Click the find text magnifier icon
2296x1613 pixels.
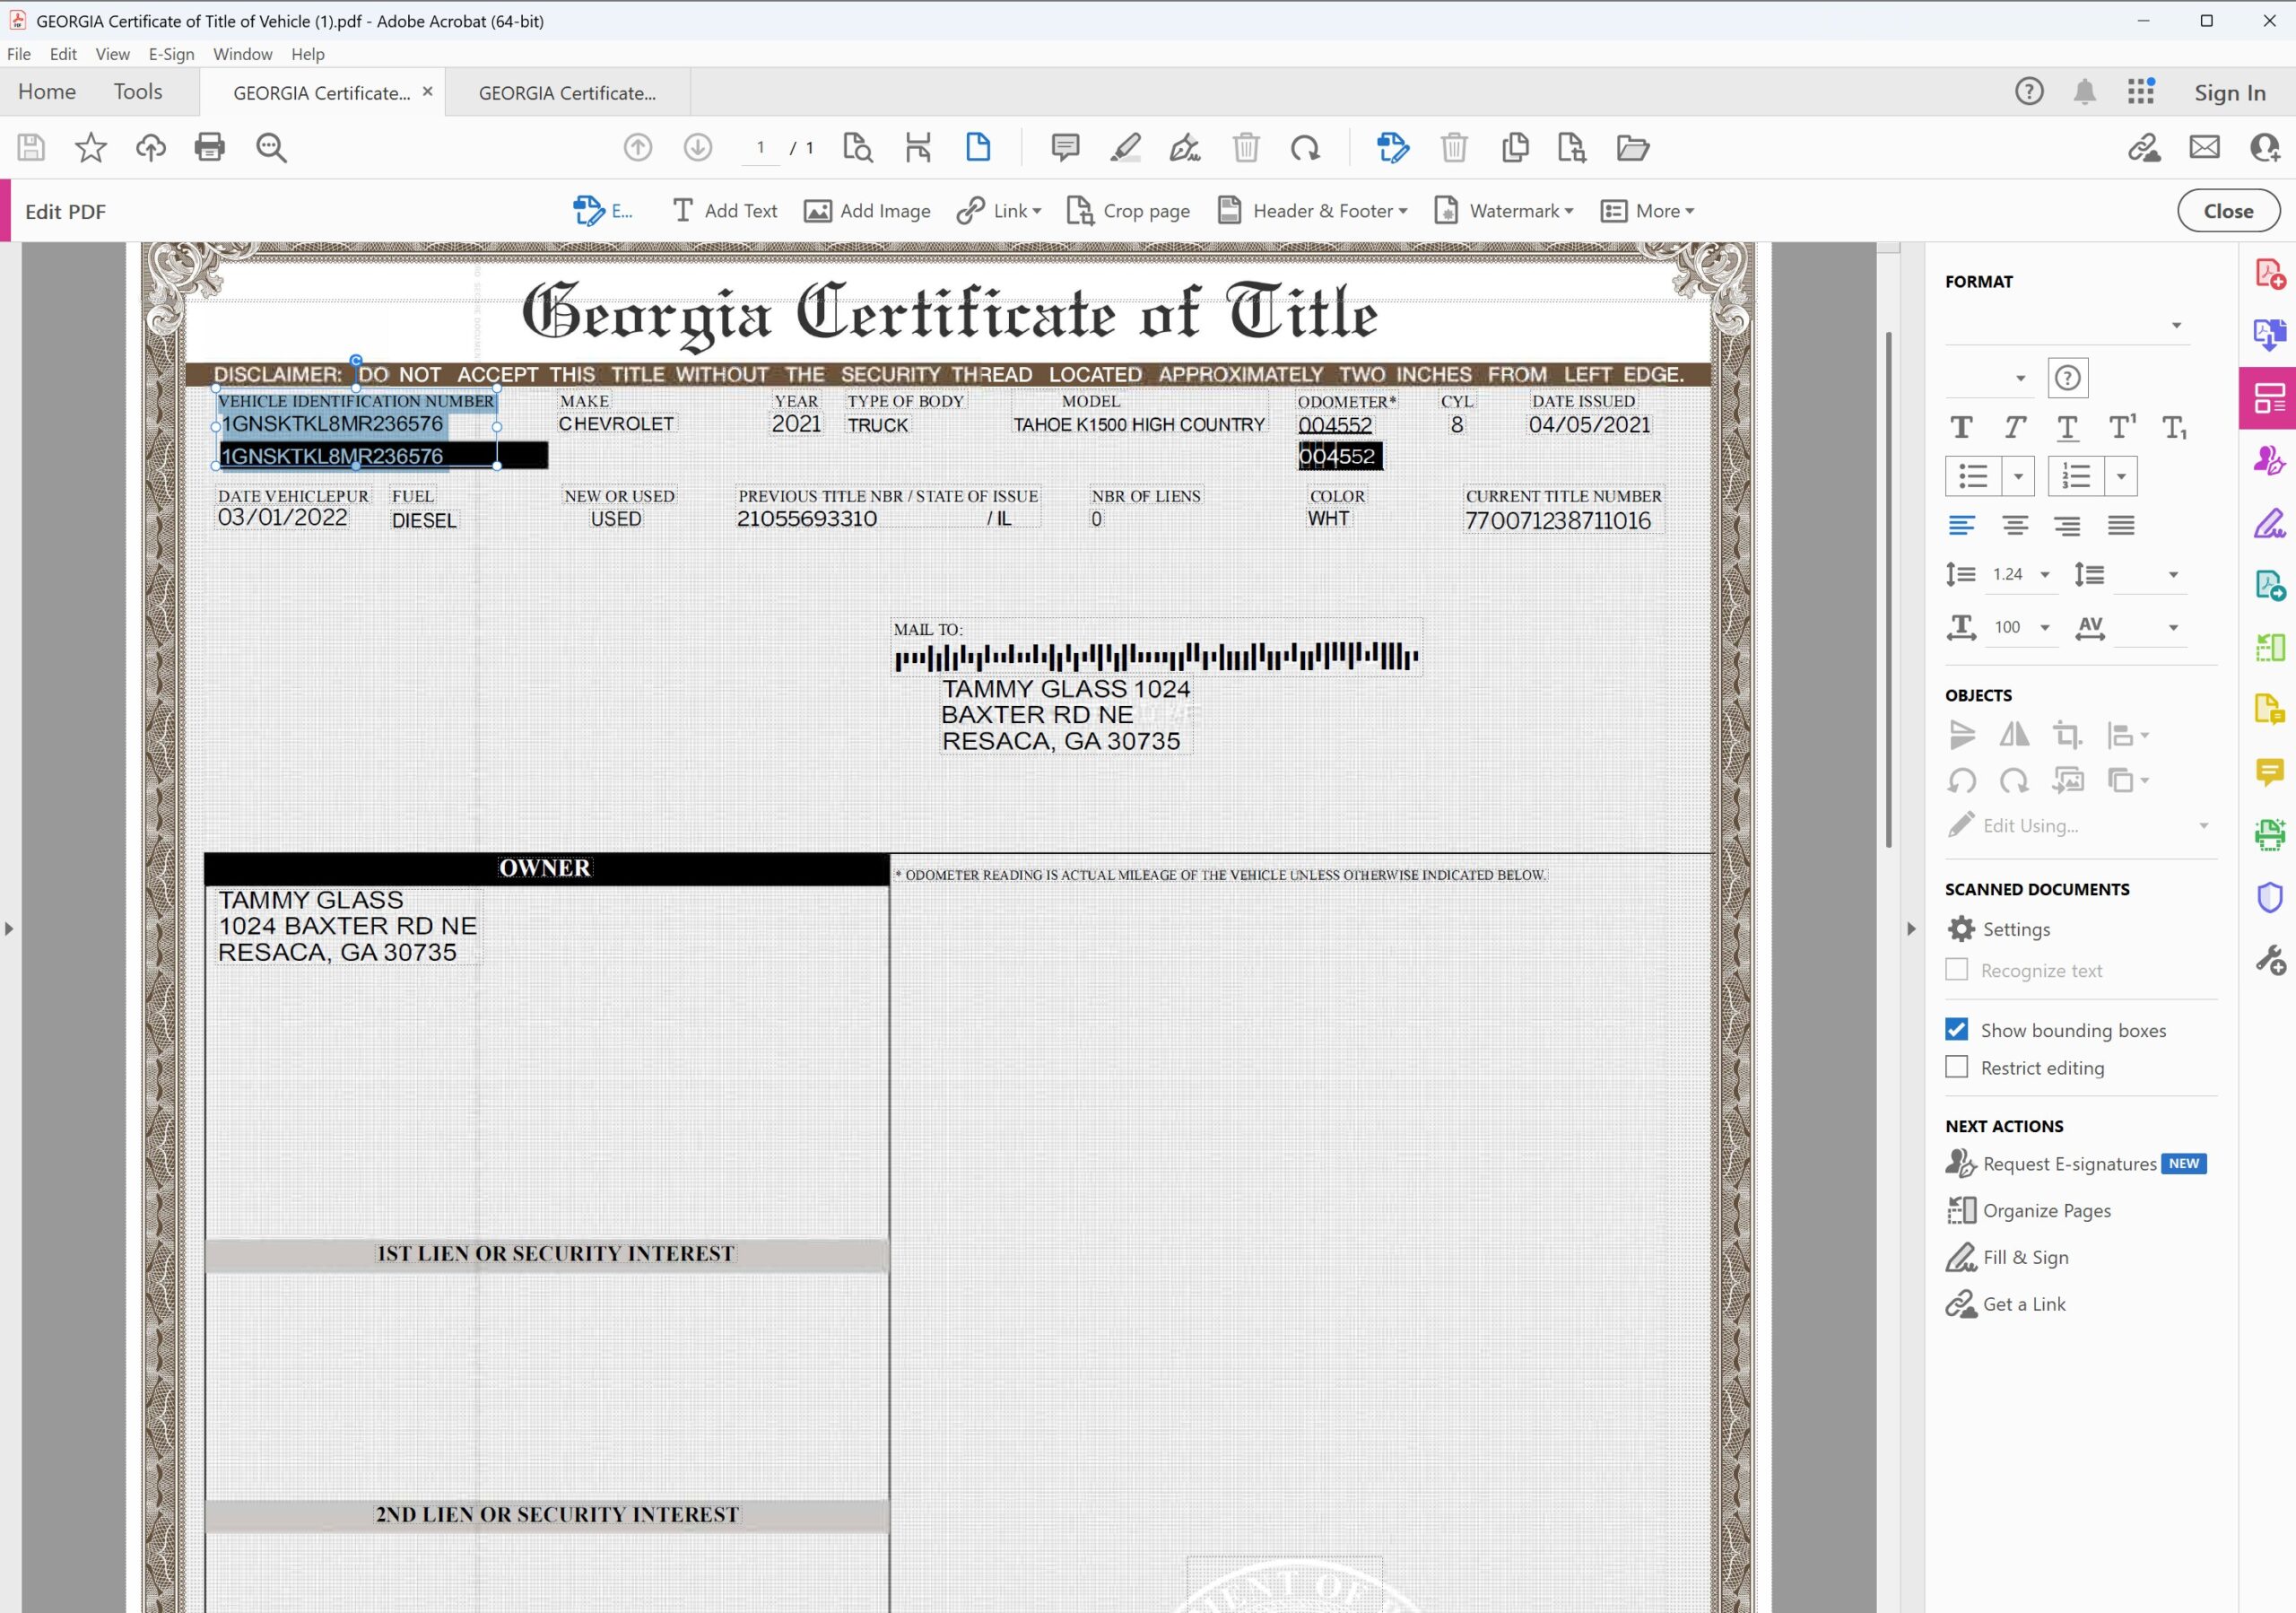(271, 148)
